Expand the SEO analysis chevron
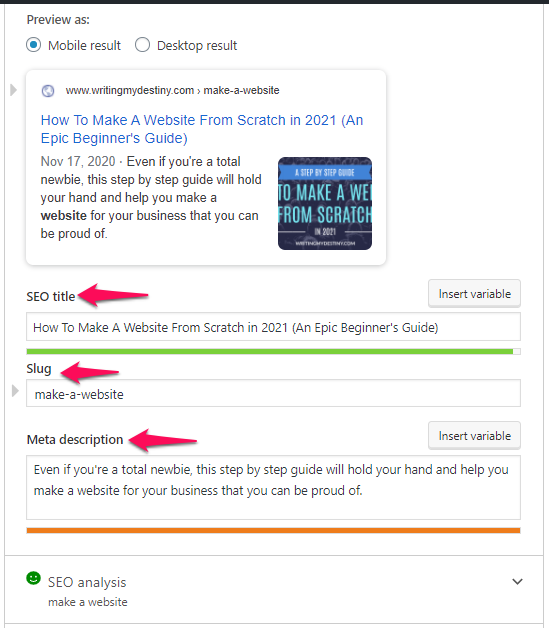This screenshot has height=628, width=549. 517,582
